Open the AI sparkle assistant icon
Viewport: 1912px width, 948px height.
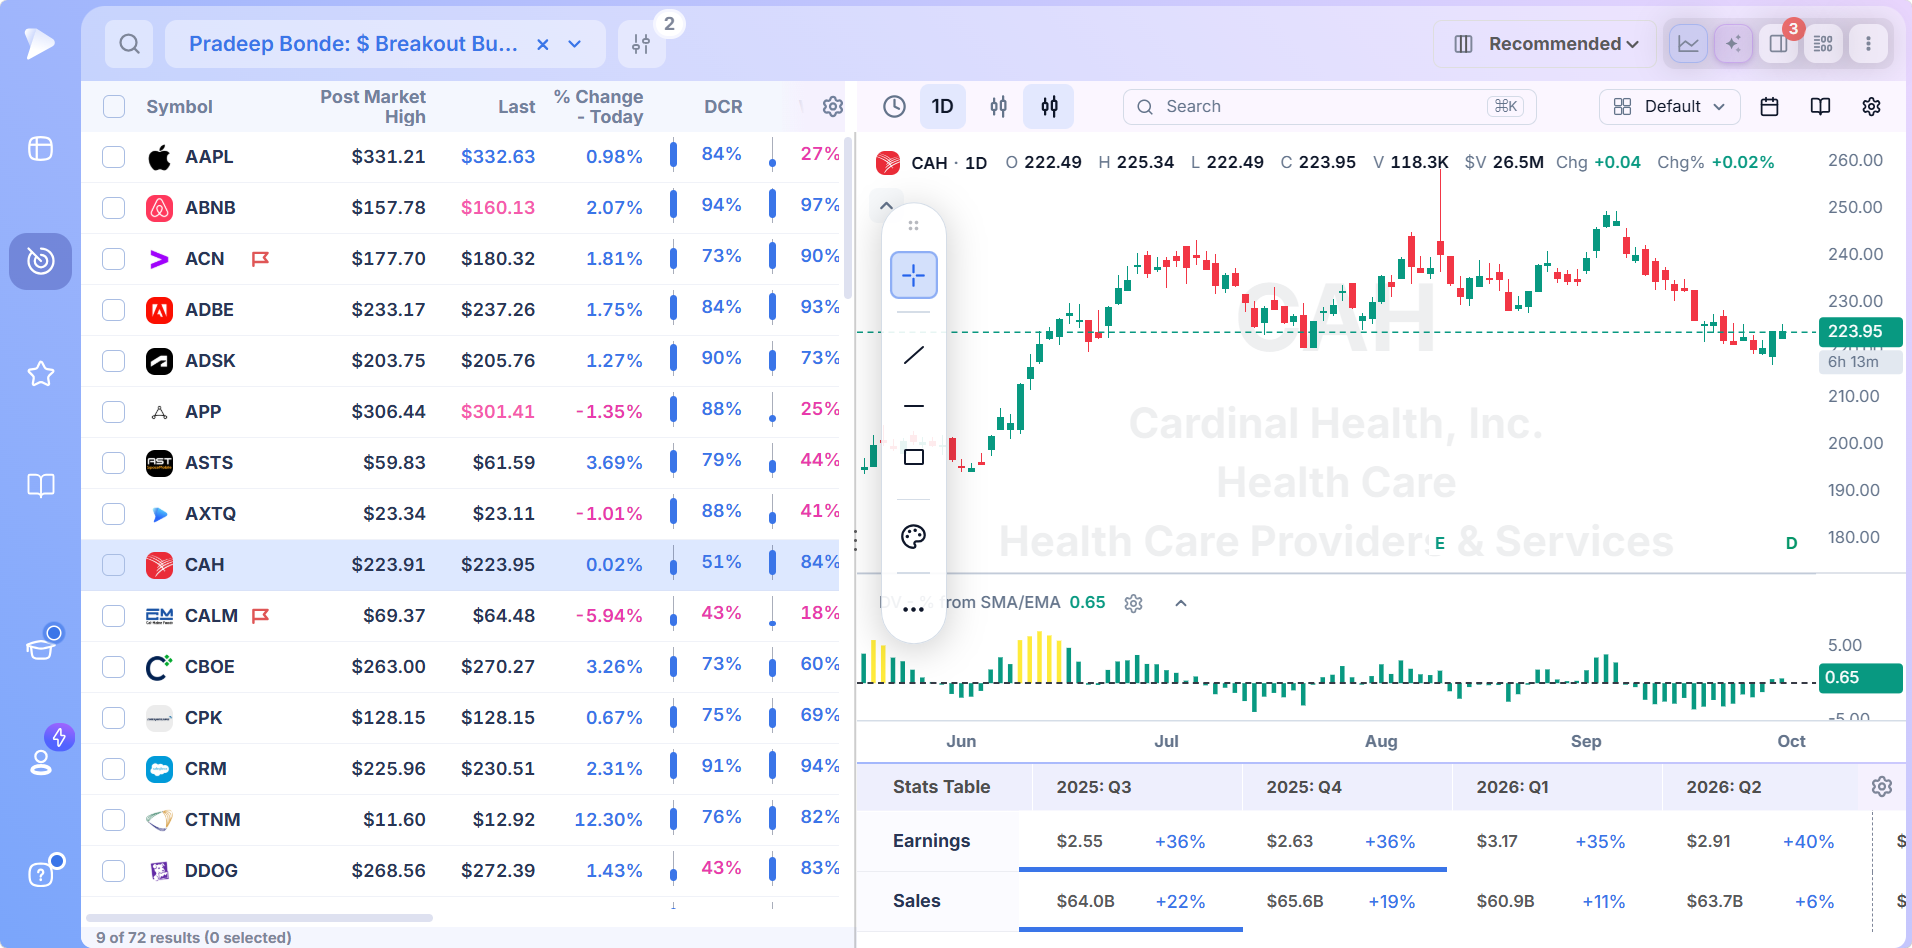pyautogui.click(x=1733, y=44)
